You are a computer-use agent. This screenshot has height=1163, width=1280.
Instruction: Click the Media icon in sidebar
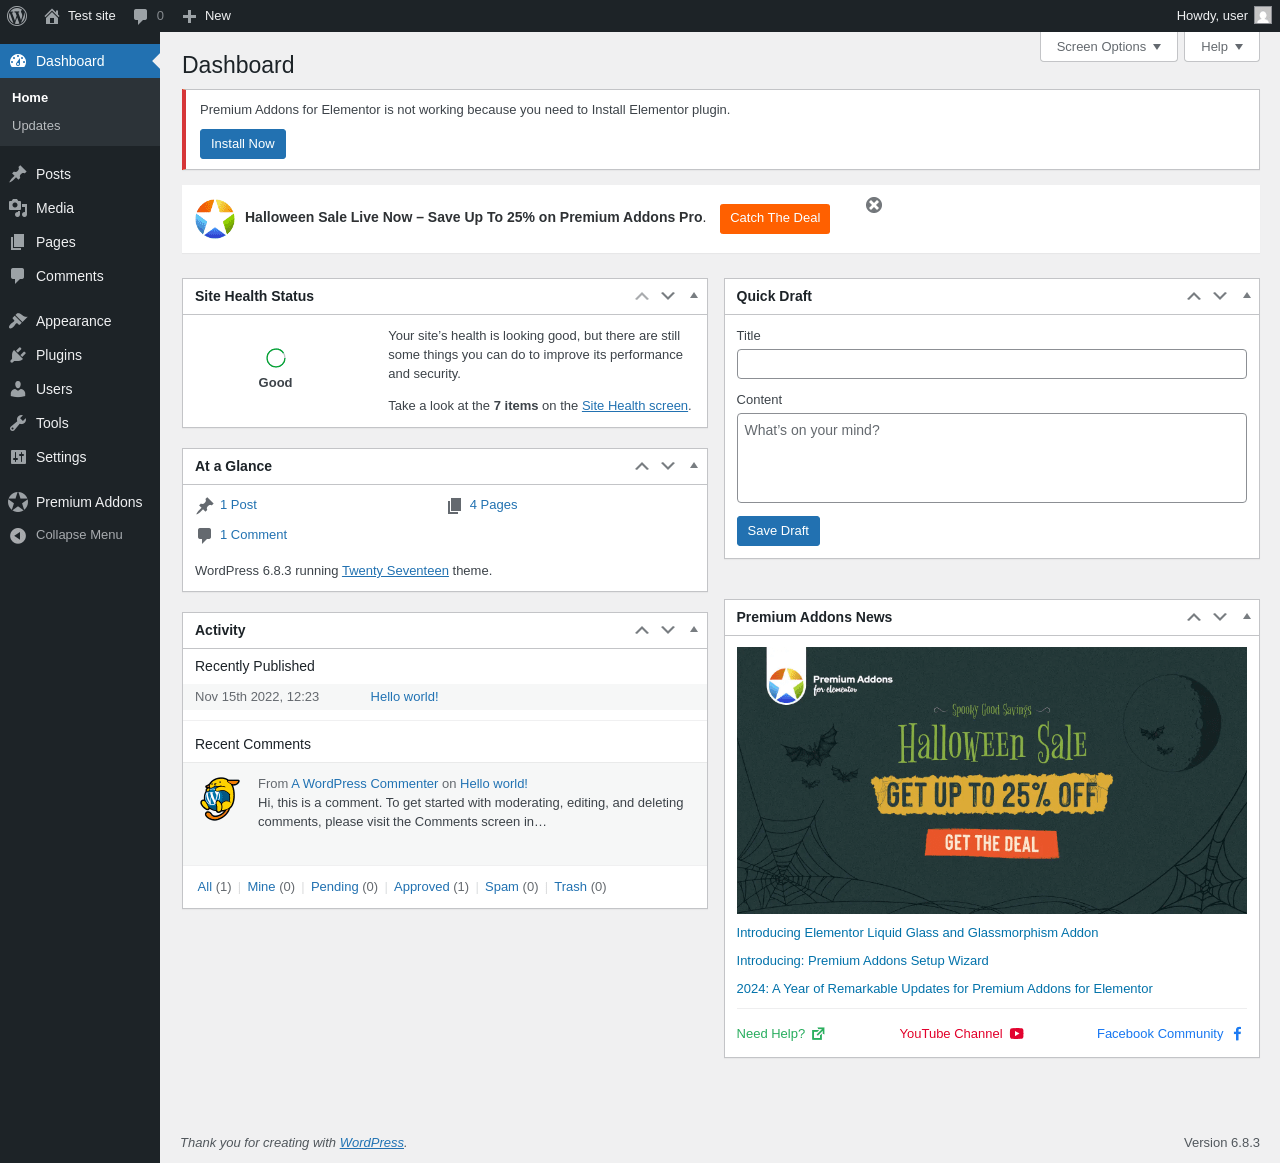pyautogui.click(x=18, y=208)
